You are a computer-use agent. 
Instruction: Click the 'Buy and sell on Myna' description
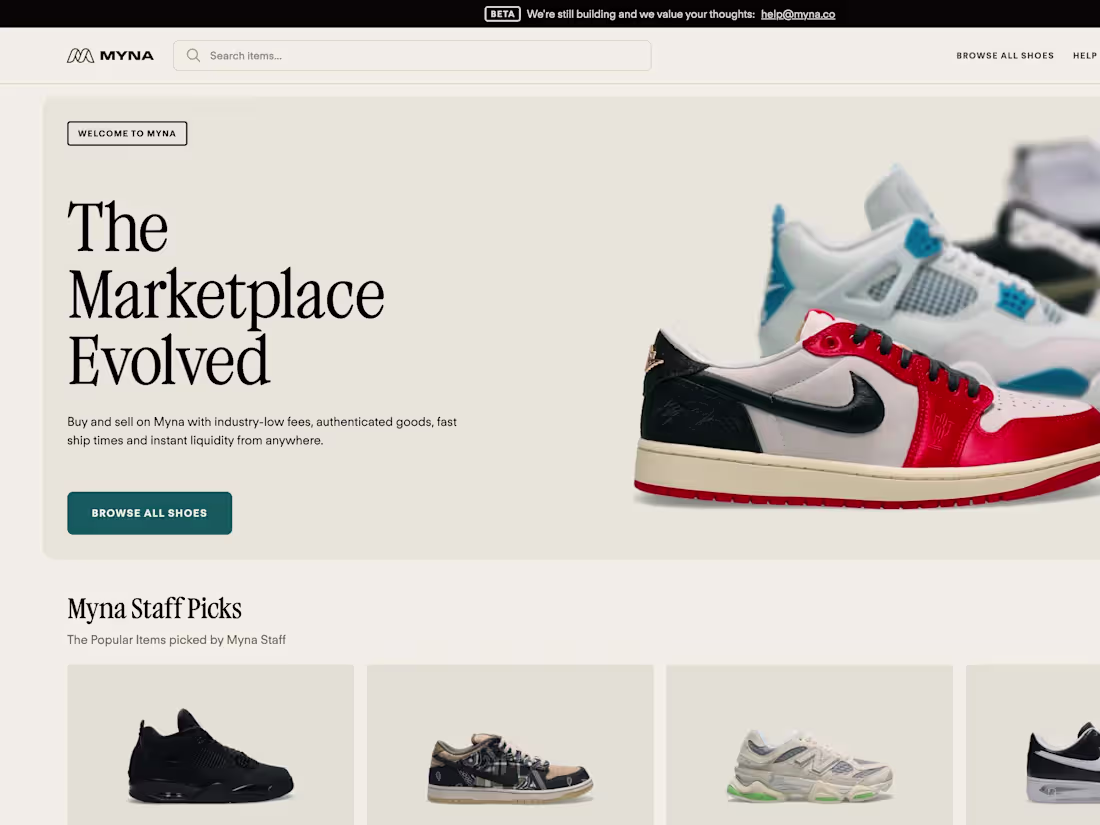262,431
